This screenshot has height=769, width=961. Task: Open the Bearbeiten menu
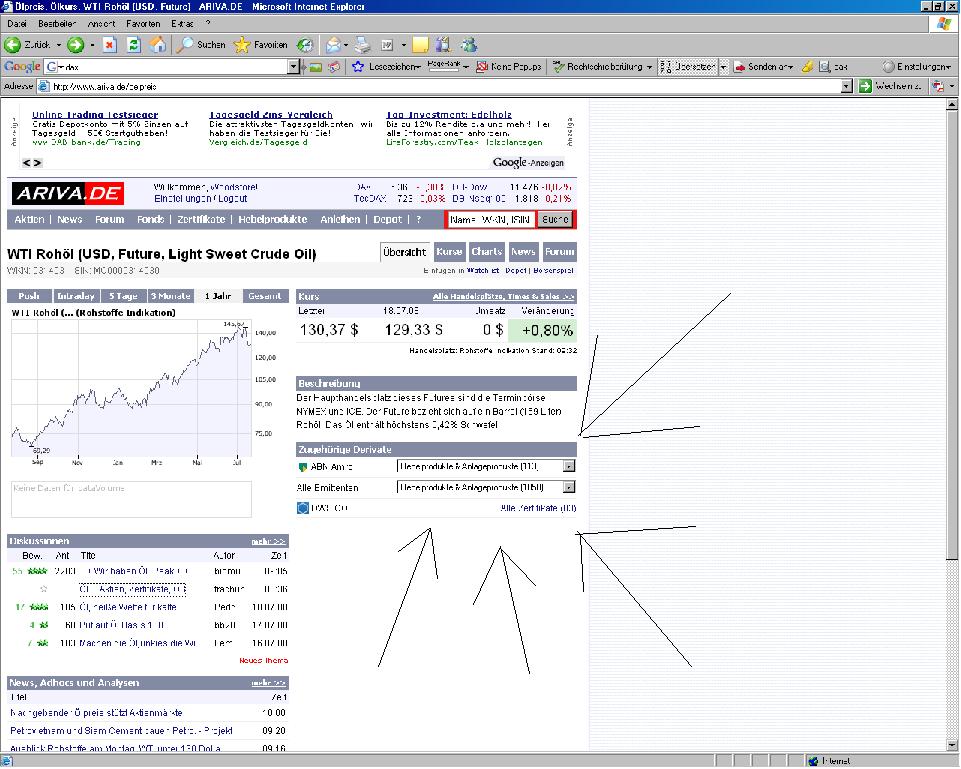pos(57,24)
